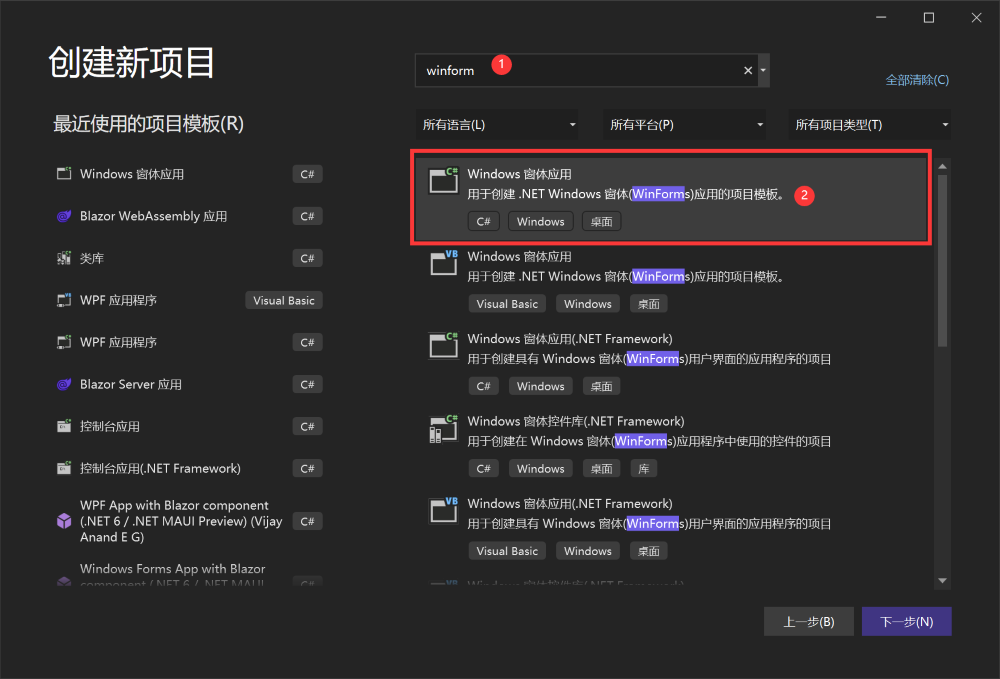The height and width of the screenshot is (679, 1000).
Task: Choose recent WPF App with Blazor component
Action: point(189,521)
